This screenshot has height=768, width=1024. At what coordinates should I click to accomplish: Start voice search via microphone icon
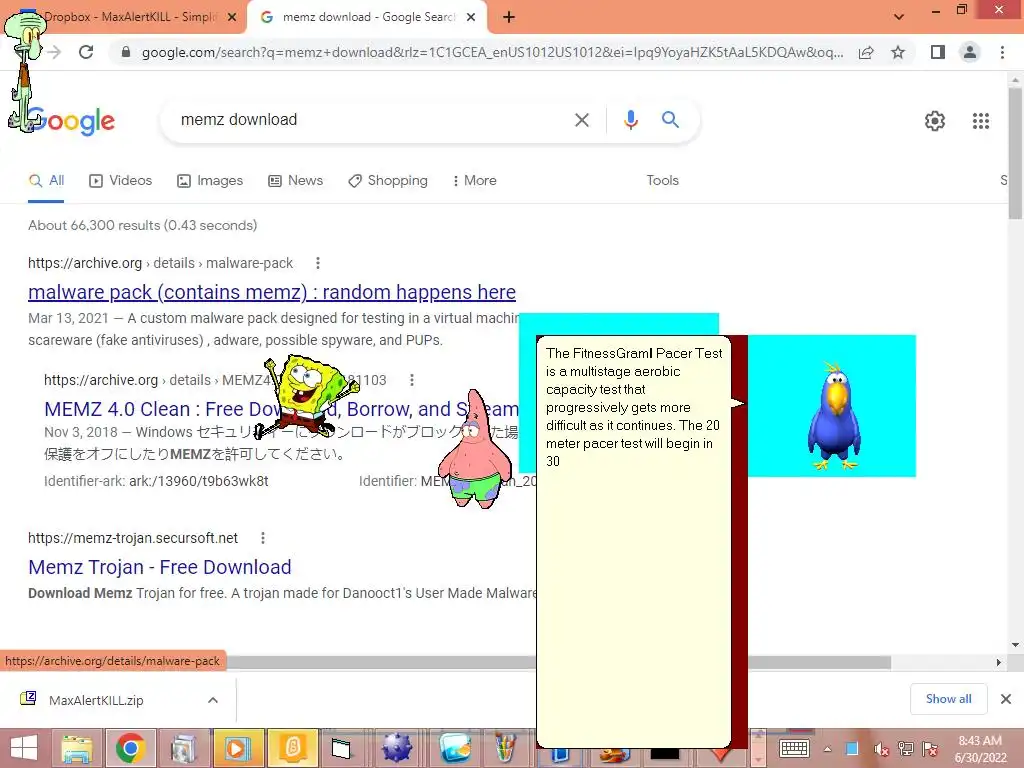[630, 120]
